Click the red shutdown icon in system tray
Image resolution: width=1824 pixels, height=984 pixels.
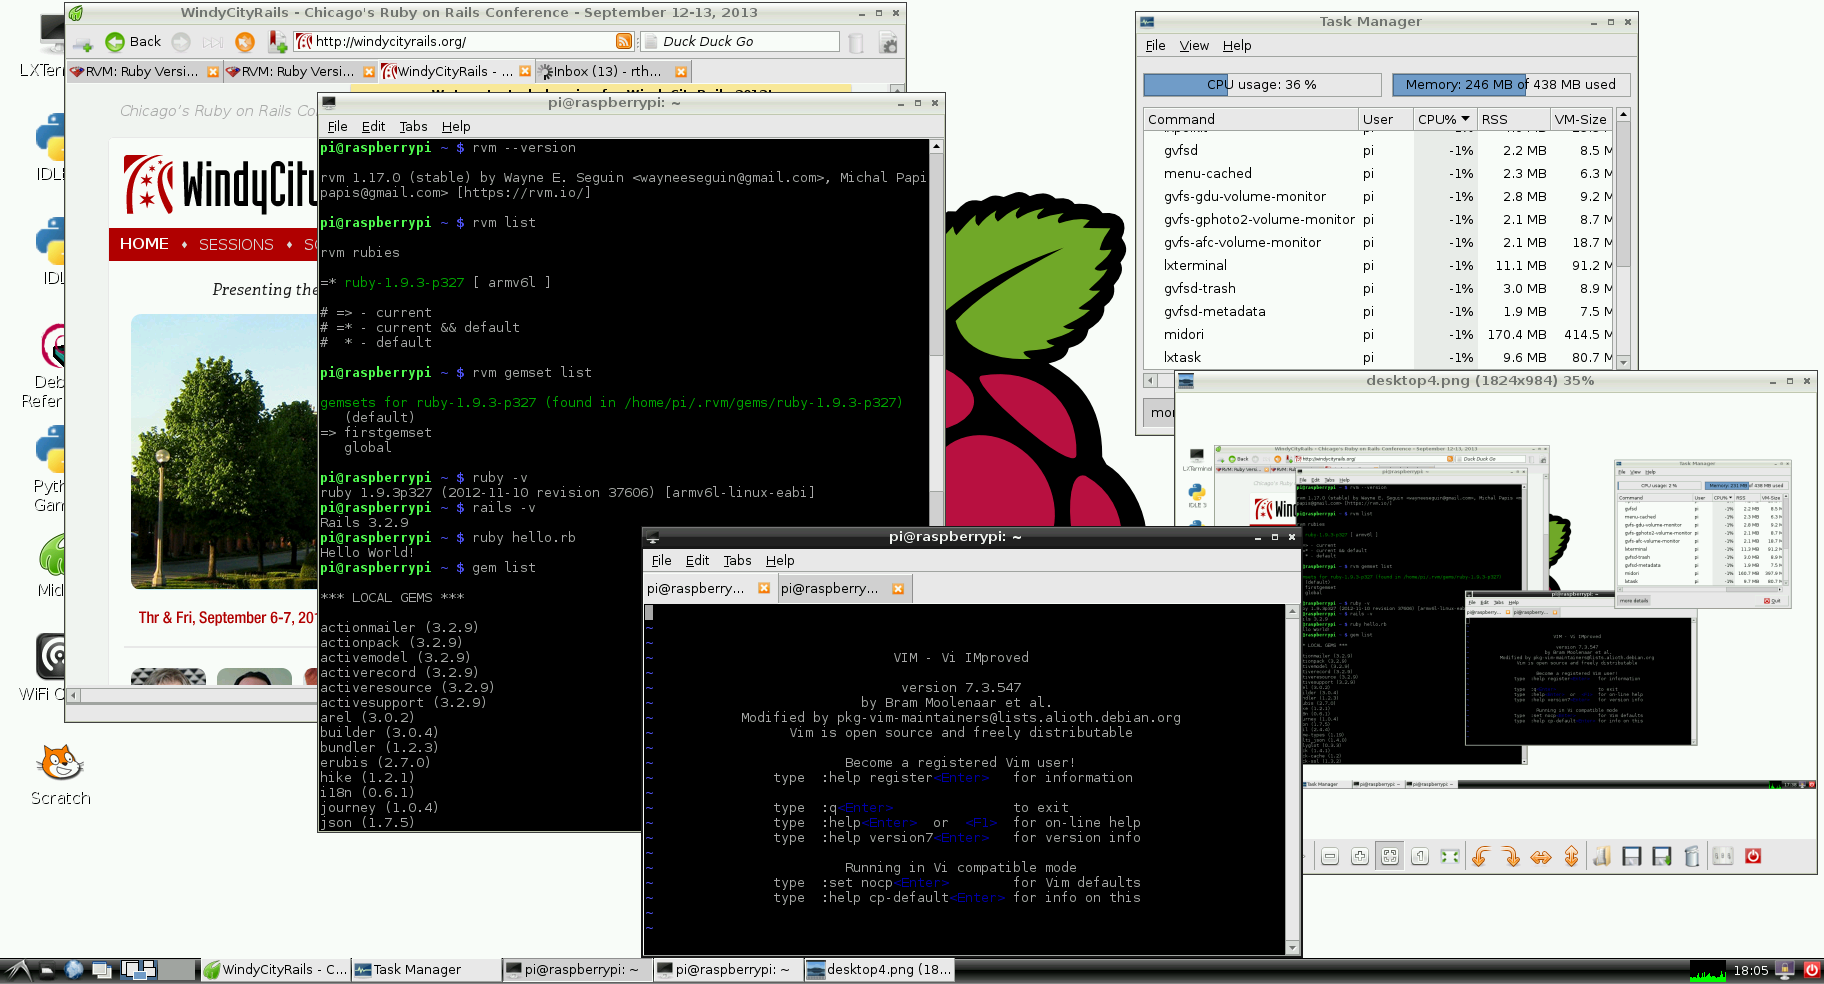coord(1811,970)
